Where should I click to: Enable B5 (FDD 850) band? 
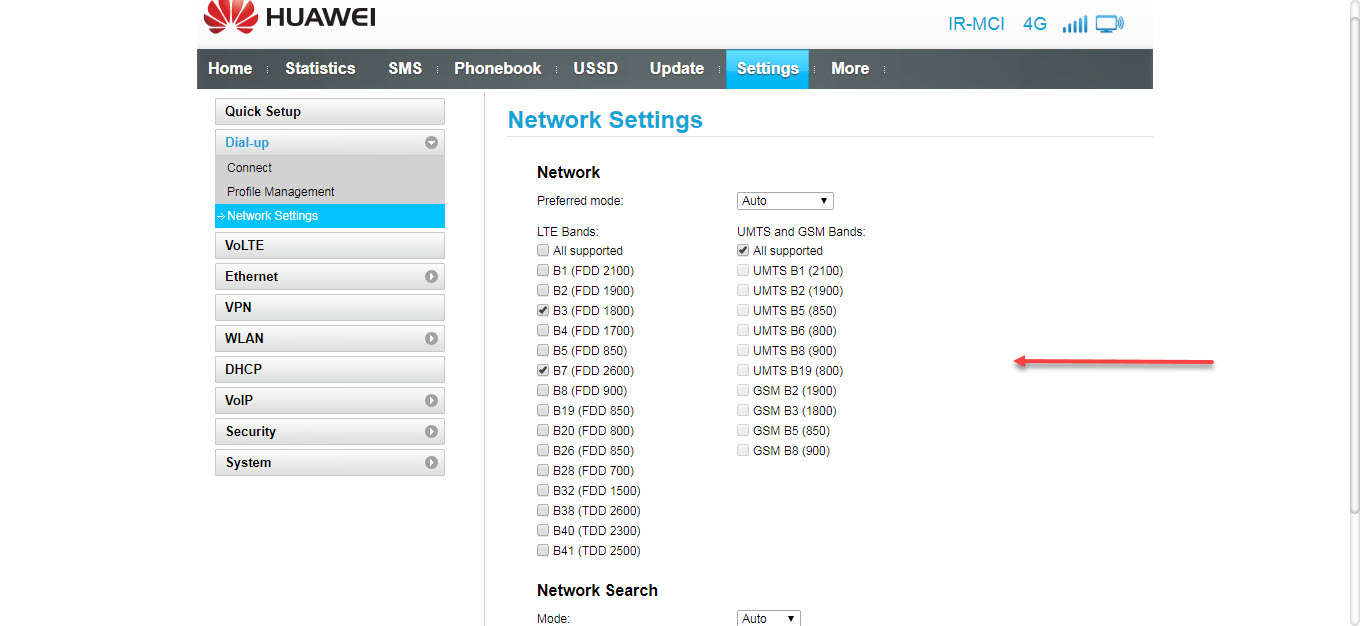(x=543, y=351)
